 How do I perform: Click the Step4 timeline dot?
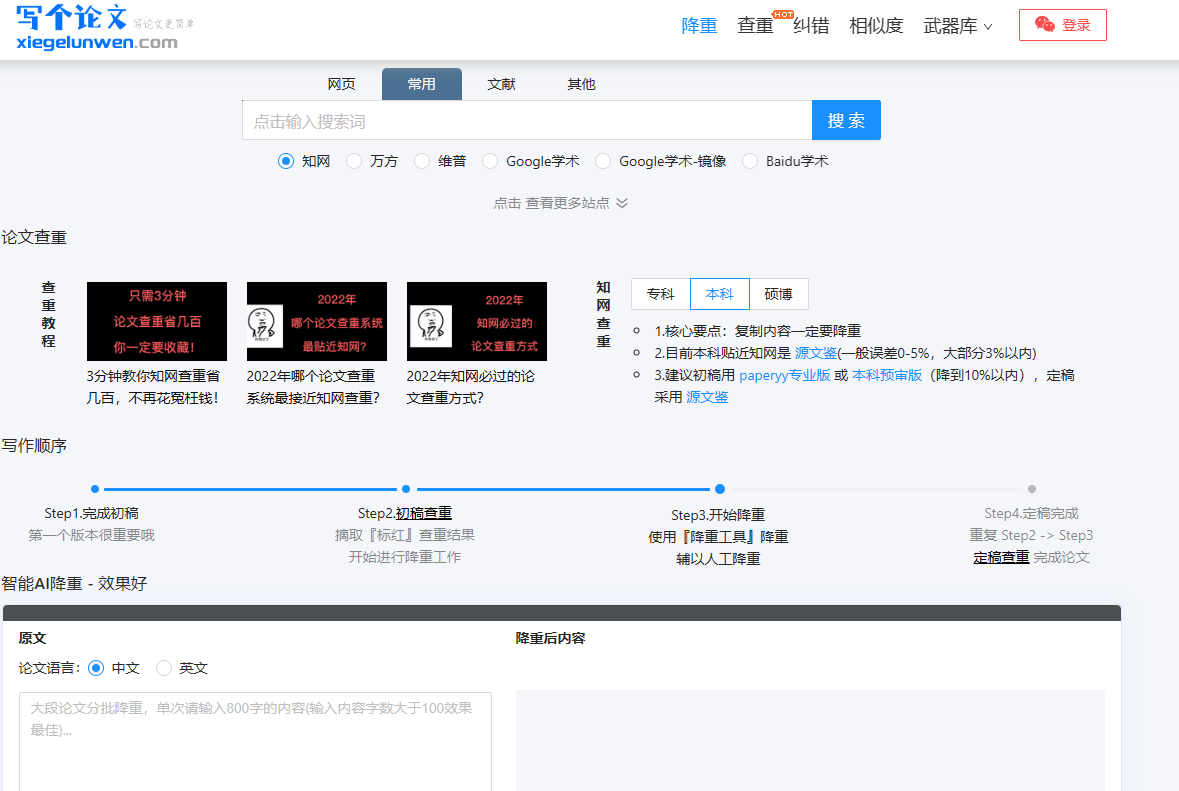[x=1032, y=489]
